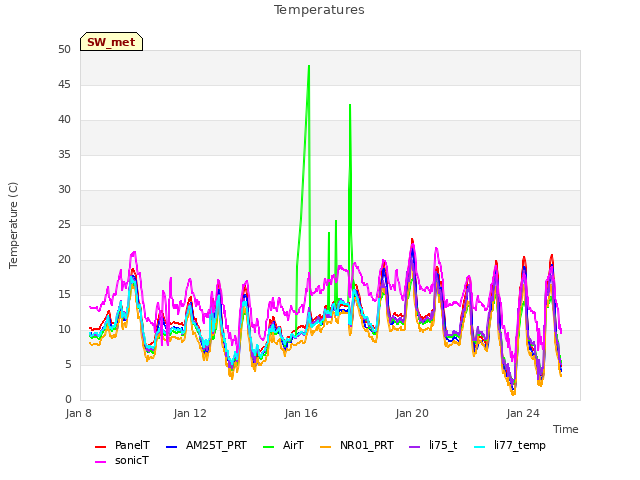Click the Temperature (C) axis label
Screen dimensions: 640x480
13,225
